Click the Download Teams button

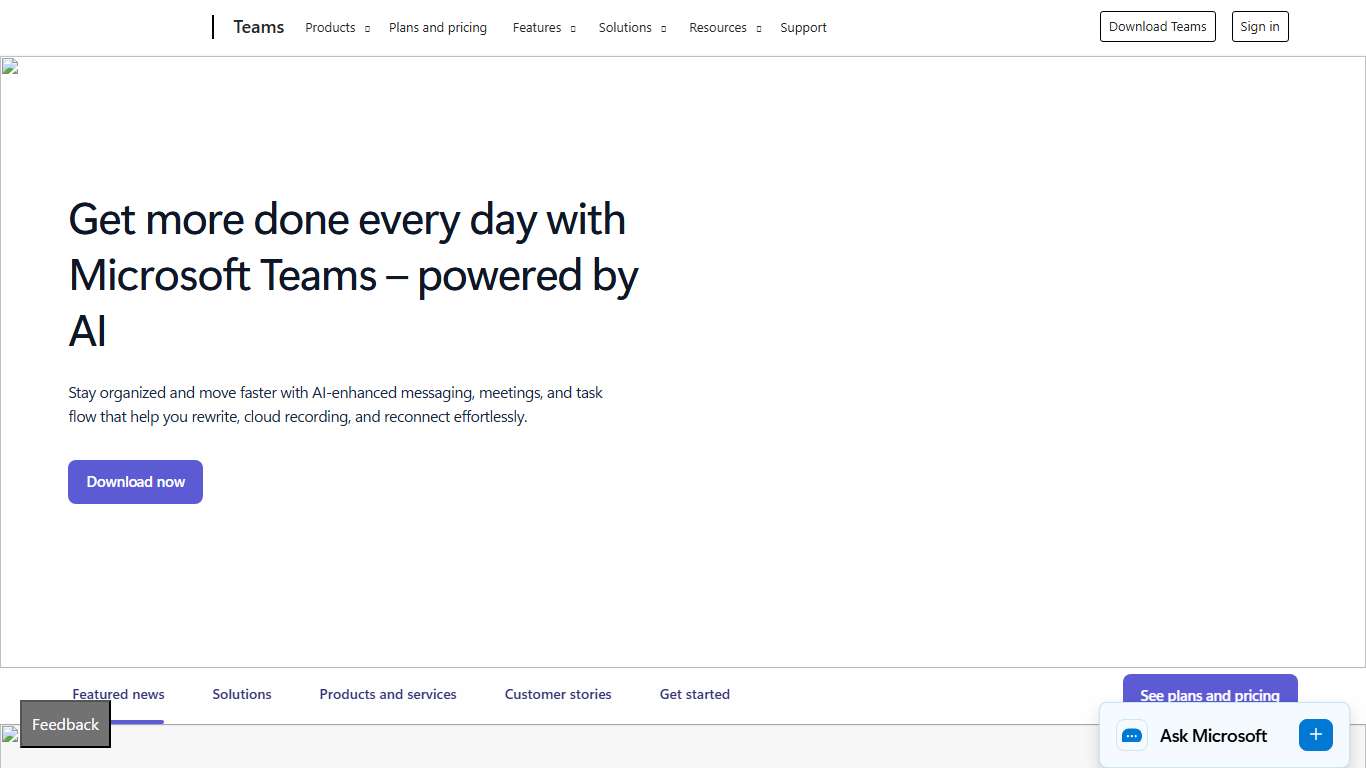[1157, 26]
